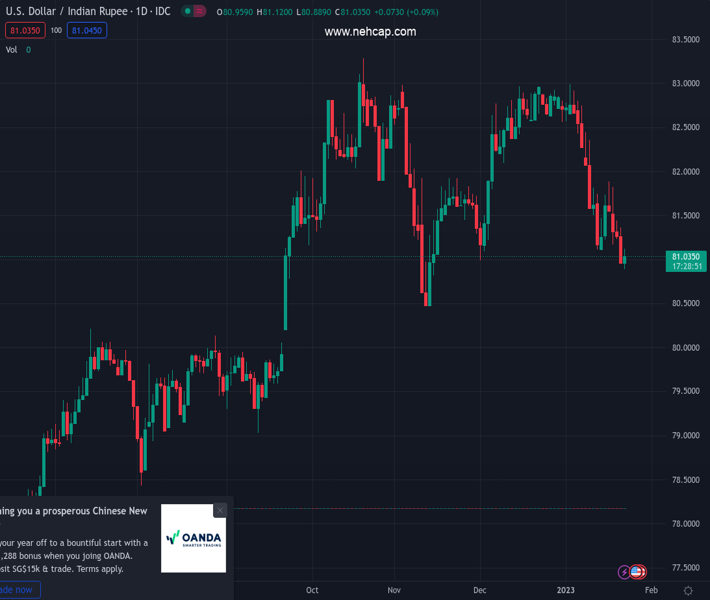Screen dimensions: 710x600
Task: Click the Nov label on the time axis
Action: click(394, 590)
